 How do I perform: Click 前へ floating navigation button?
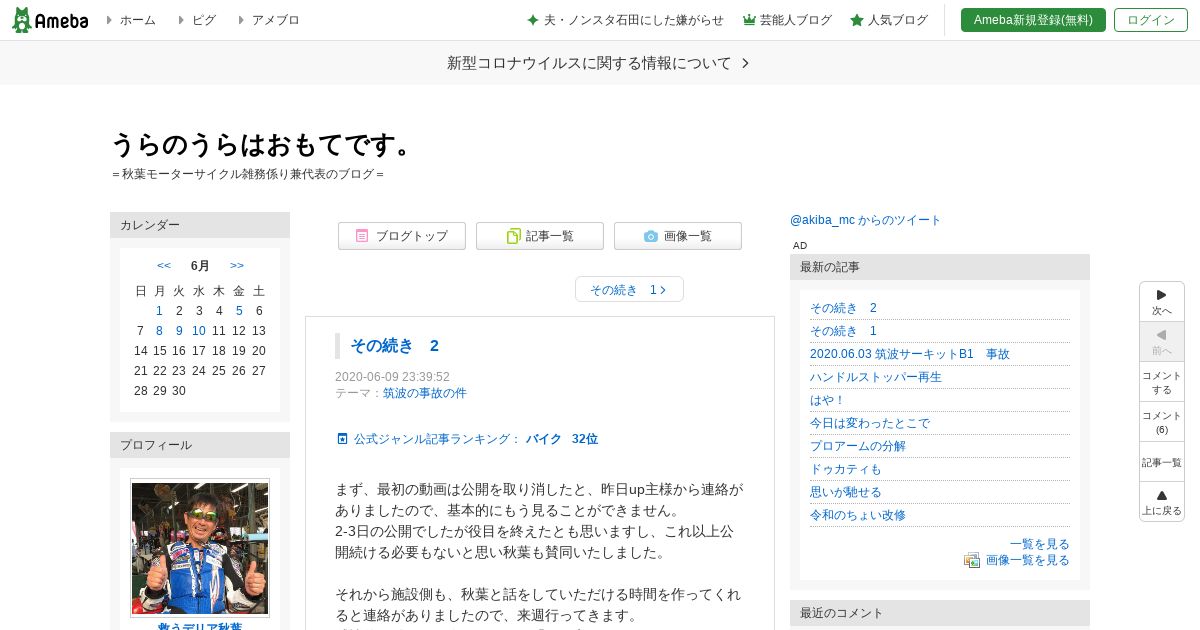tap(1162, 342)
